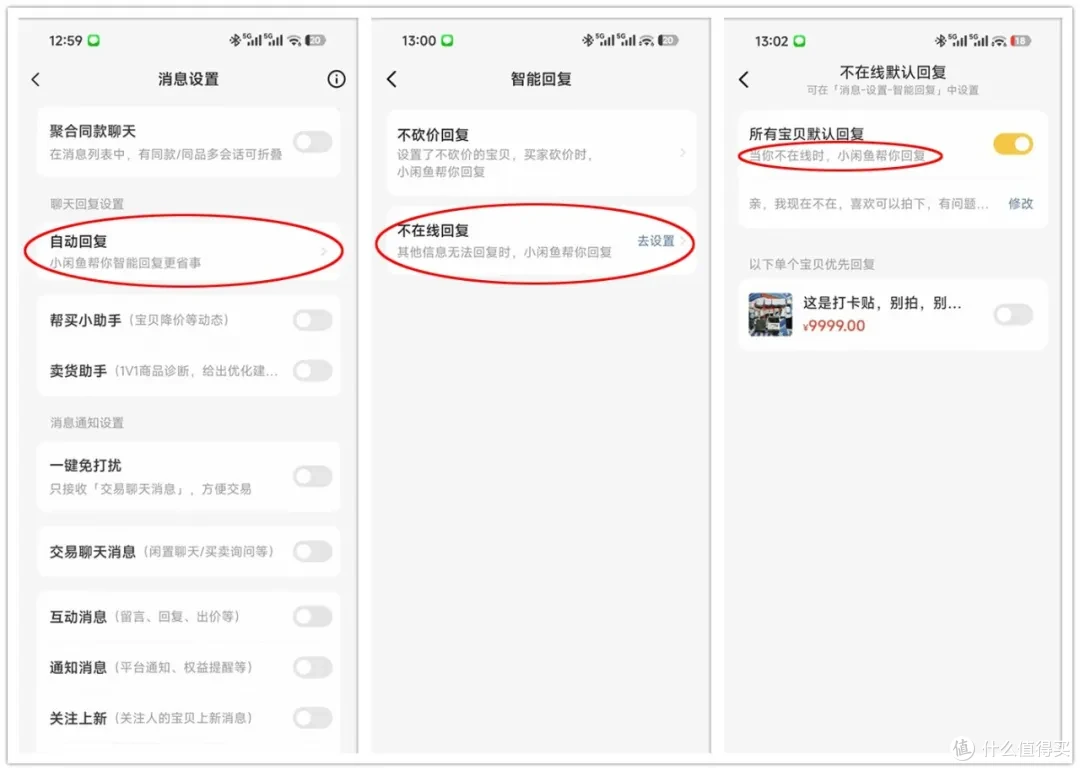Open the 自动回复 row chevron

(324, 251)
